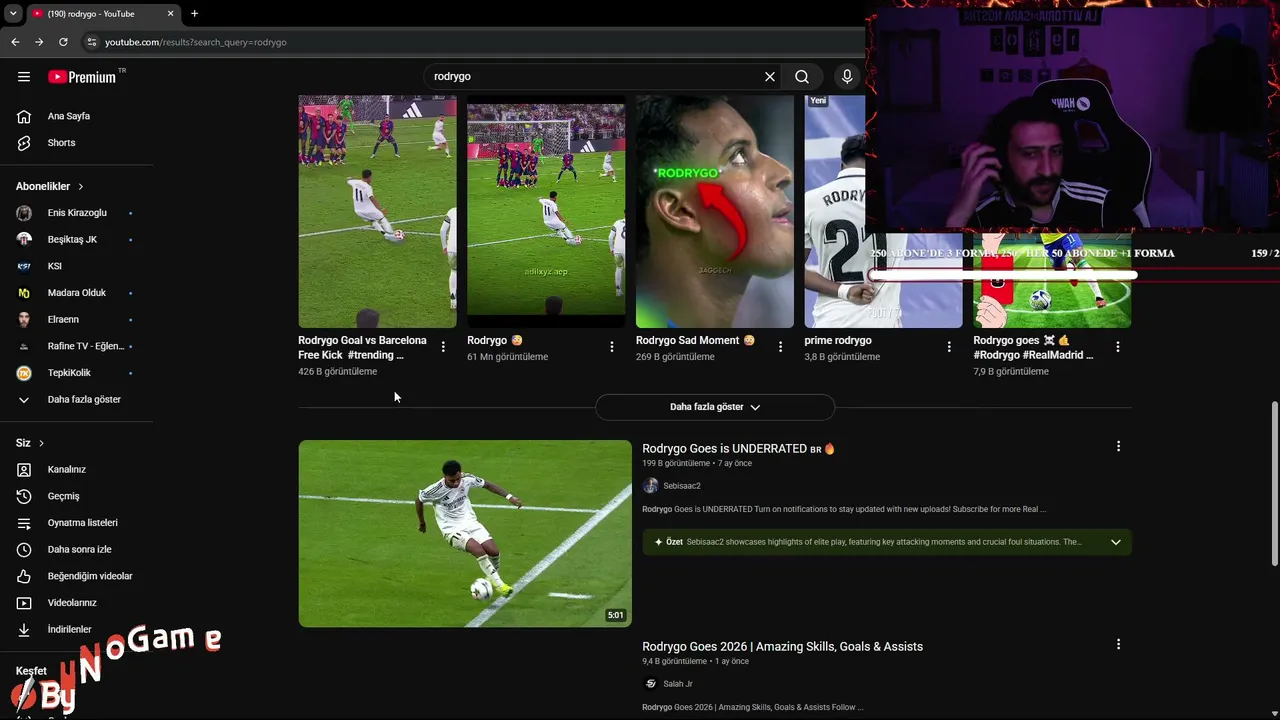Open Sebisaac2 channel name link
Viewport: 1280px width, 720px height.
click(x=682, y=486)
